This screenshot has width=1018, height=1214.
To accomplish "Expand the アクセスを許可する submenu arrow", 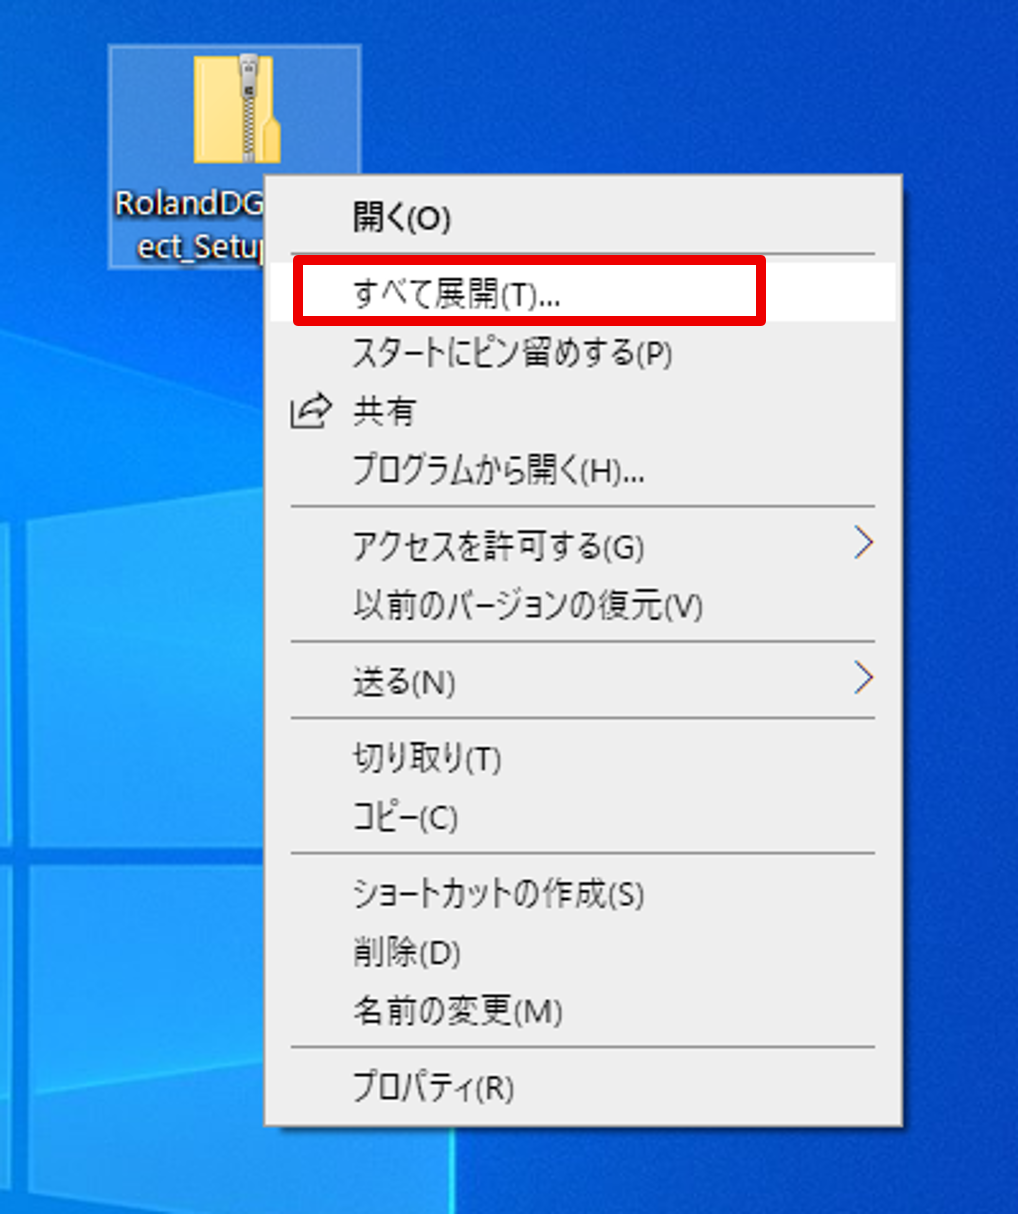I will (x=864, y=544).
